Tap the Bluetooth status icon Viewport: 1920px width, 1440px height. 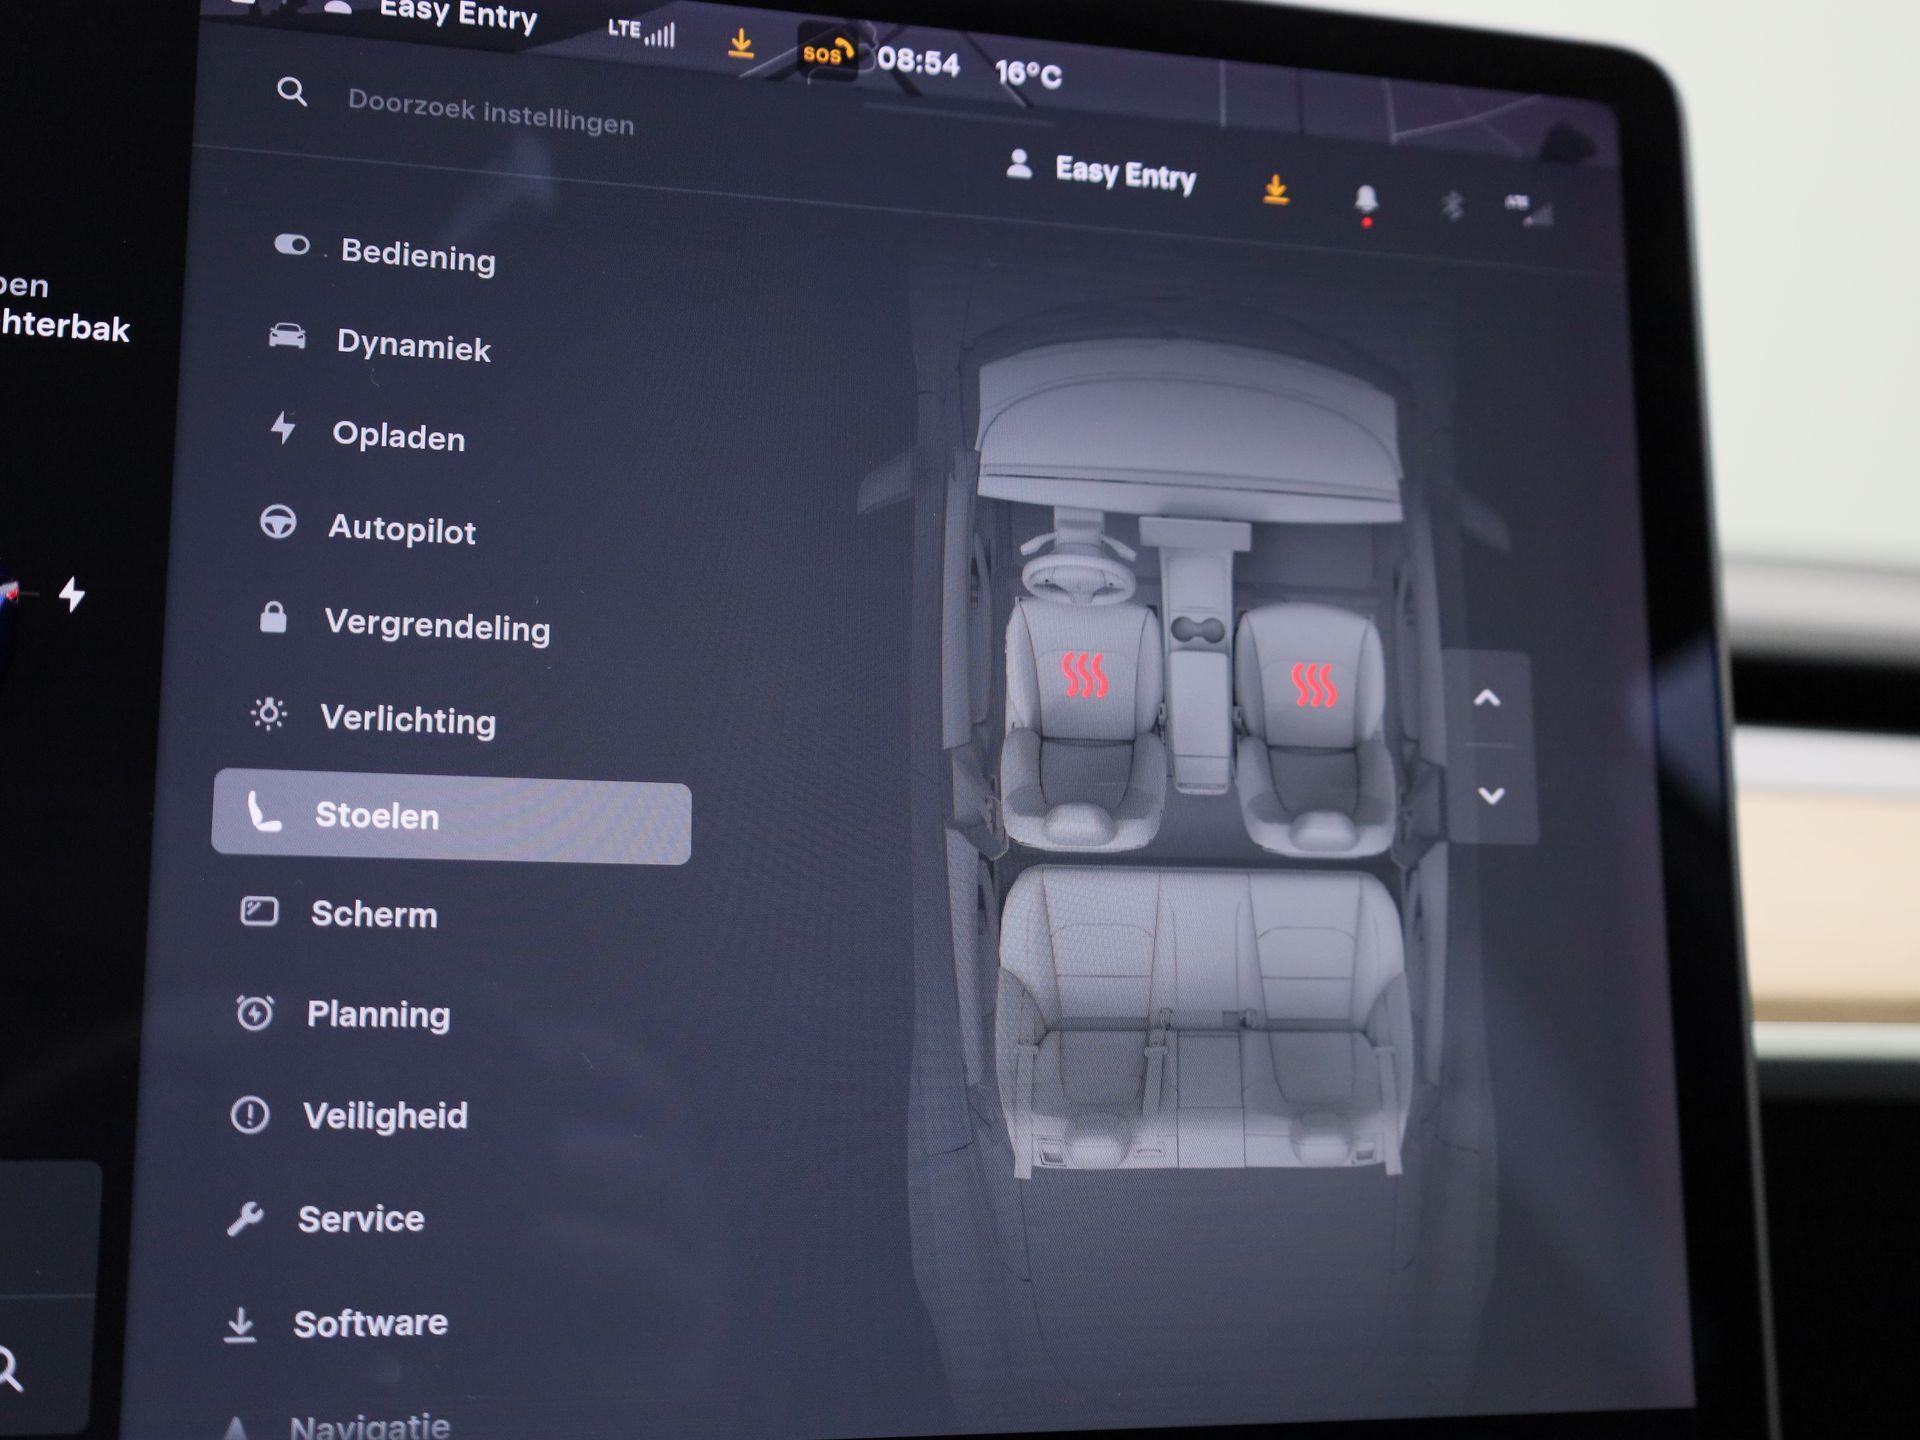click(x=1452, y=206)
